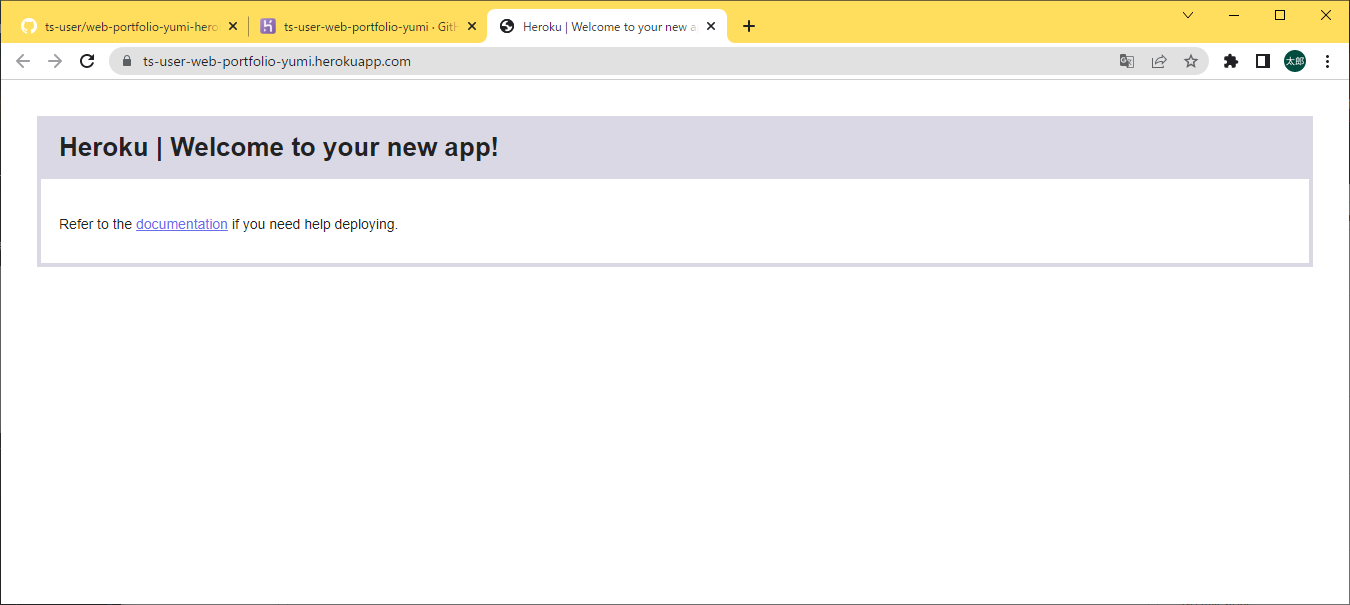Reload the current page
This screenshot has height=605, width=1350.
click(87, 61)
